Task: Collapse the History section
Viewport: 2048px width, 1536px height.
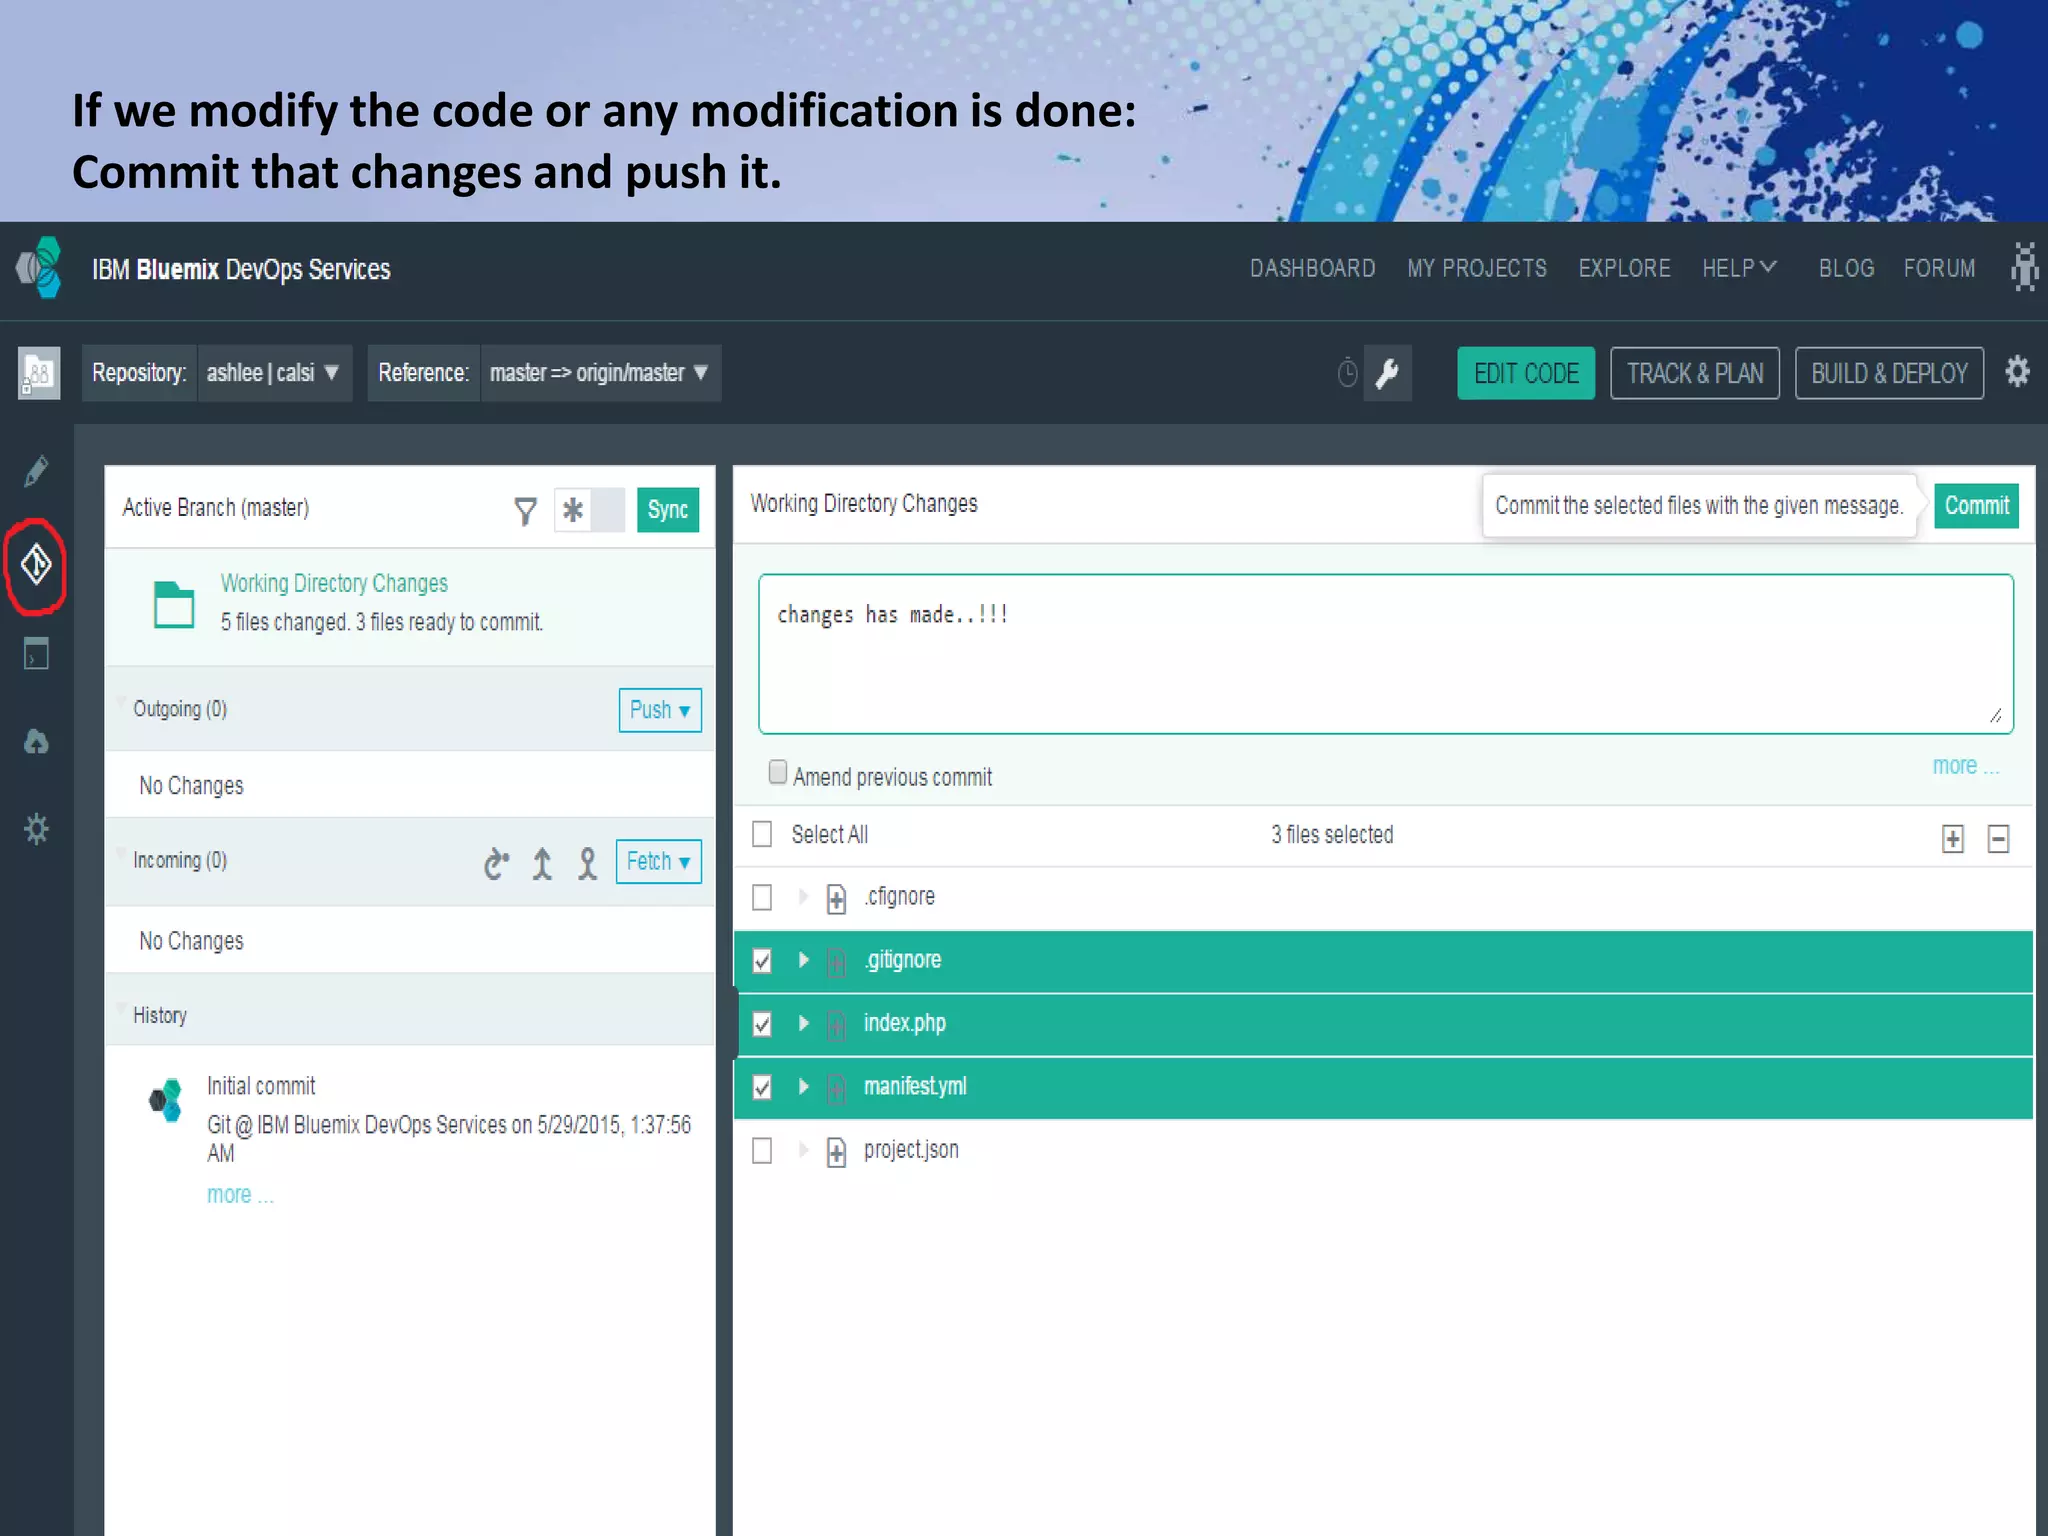Action: pos(121,1007)
